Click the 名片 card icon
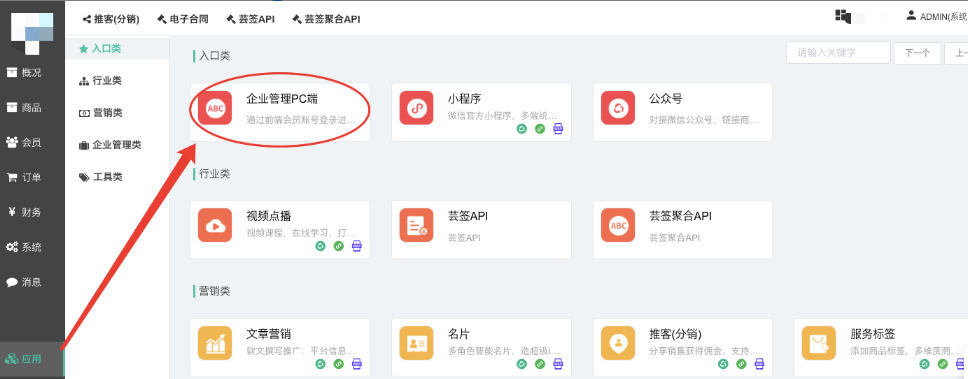This screenshot has width=968, height=379. point(416,343)
